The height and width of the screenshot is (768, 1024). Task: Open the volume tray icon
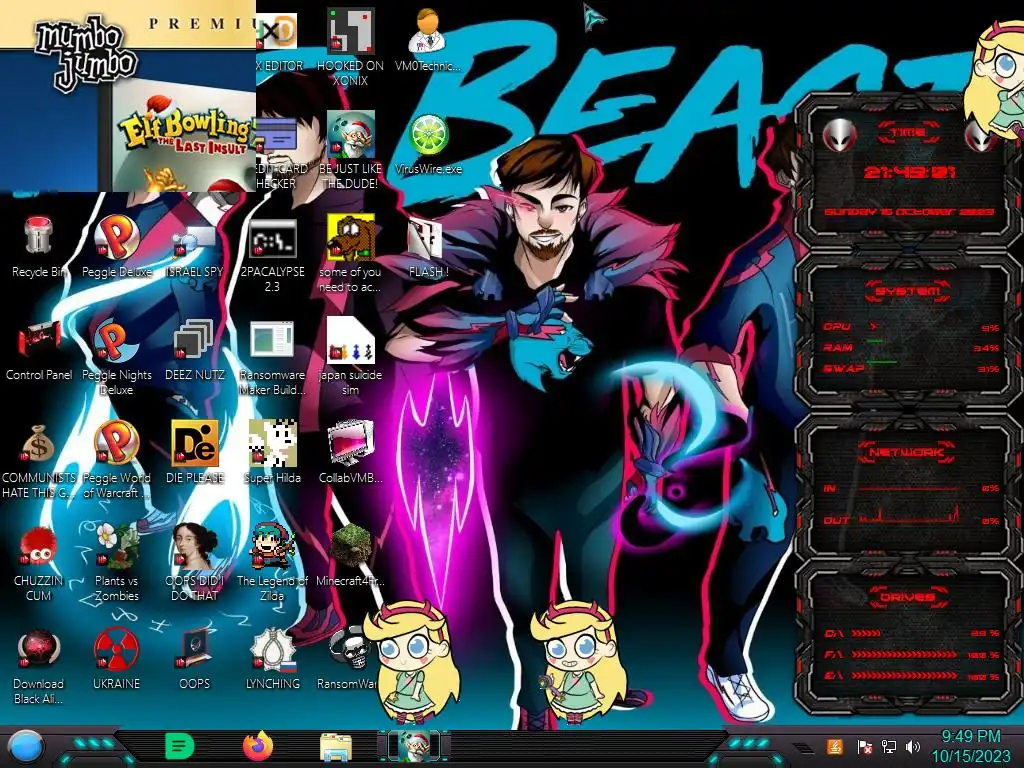pos(913,746)
